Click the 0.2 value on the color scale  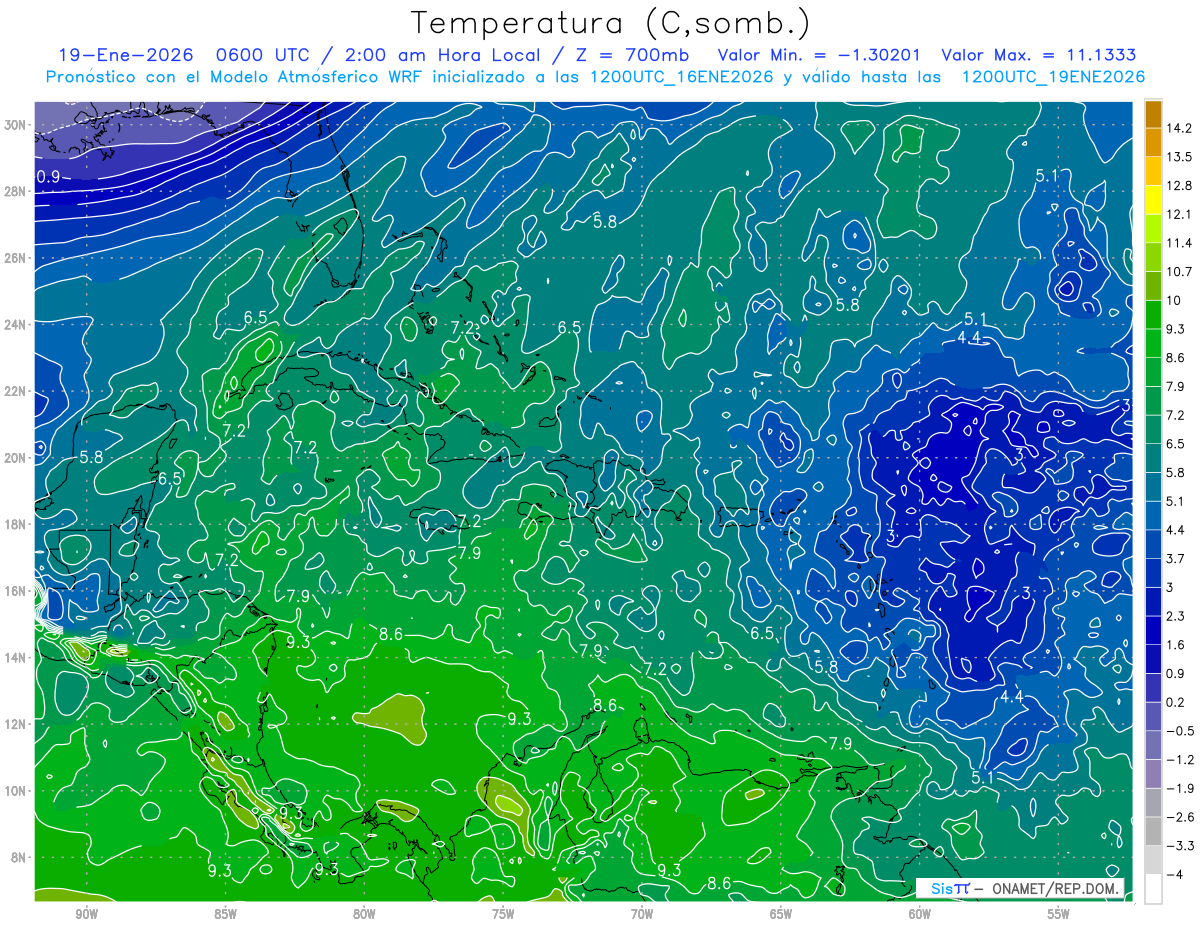(x=1175, y=701)
